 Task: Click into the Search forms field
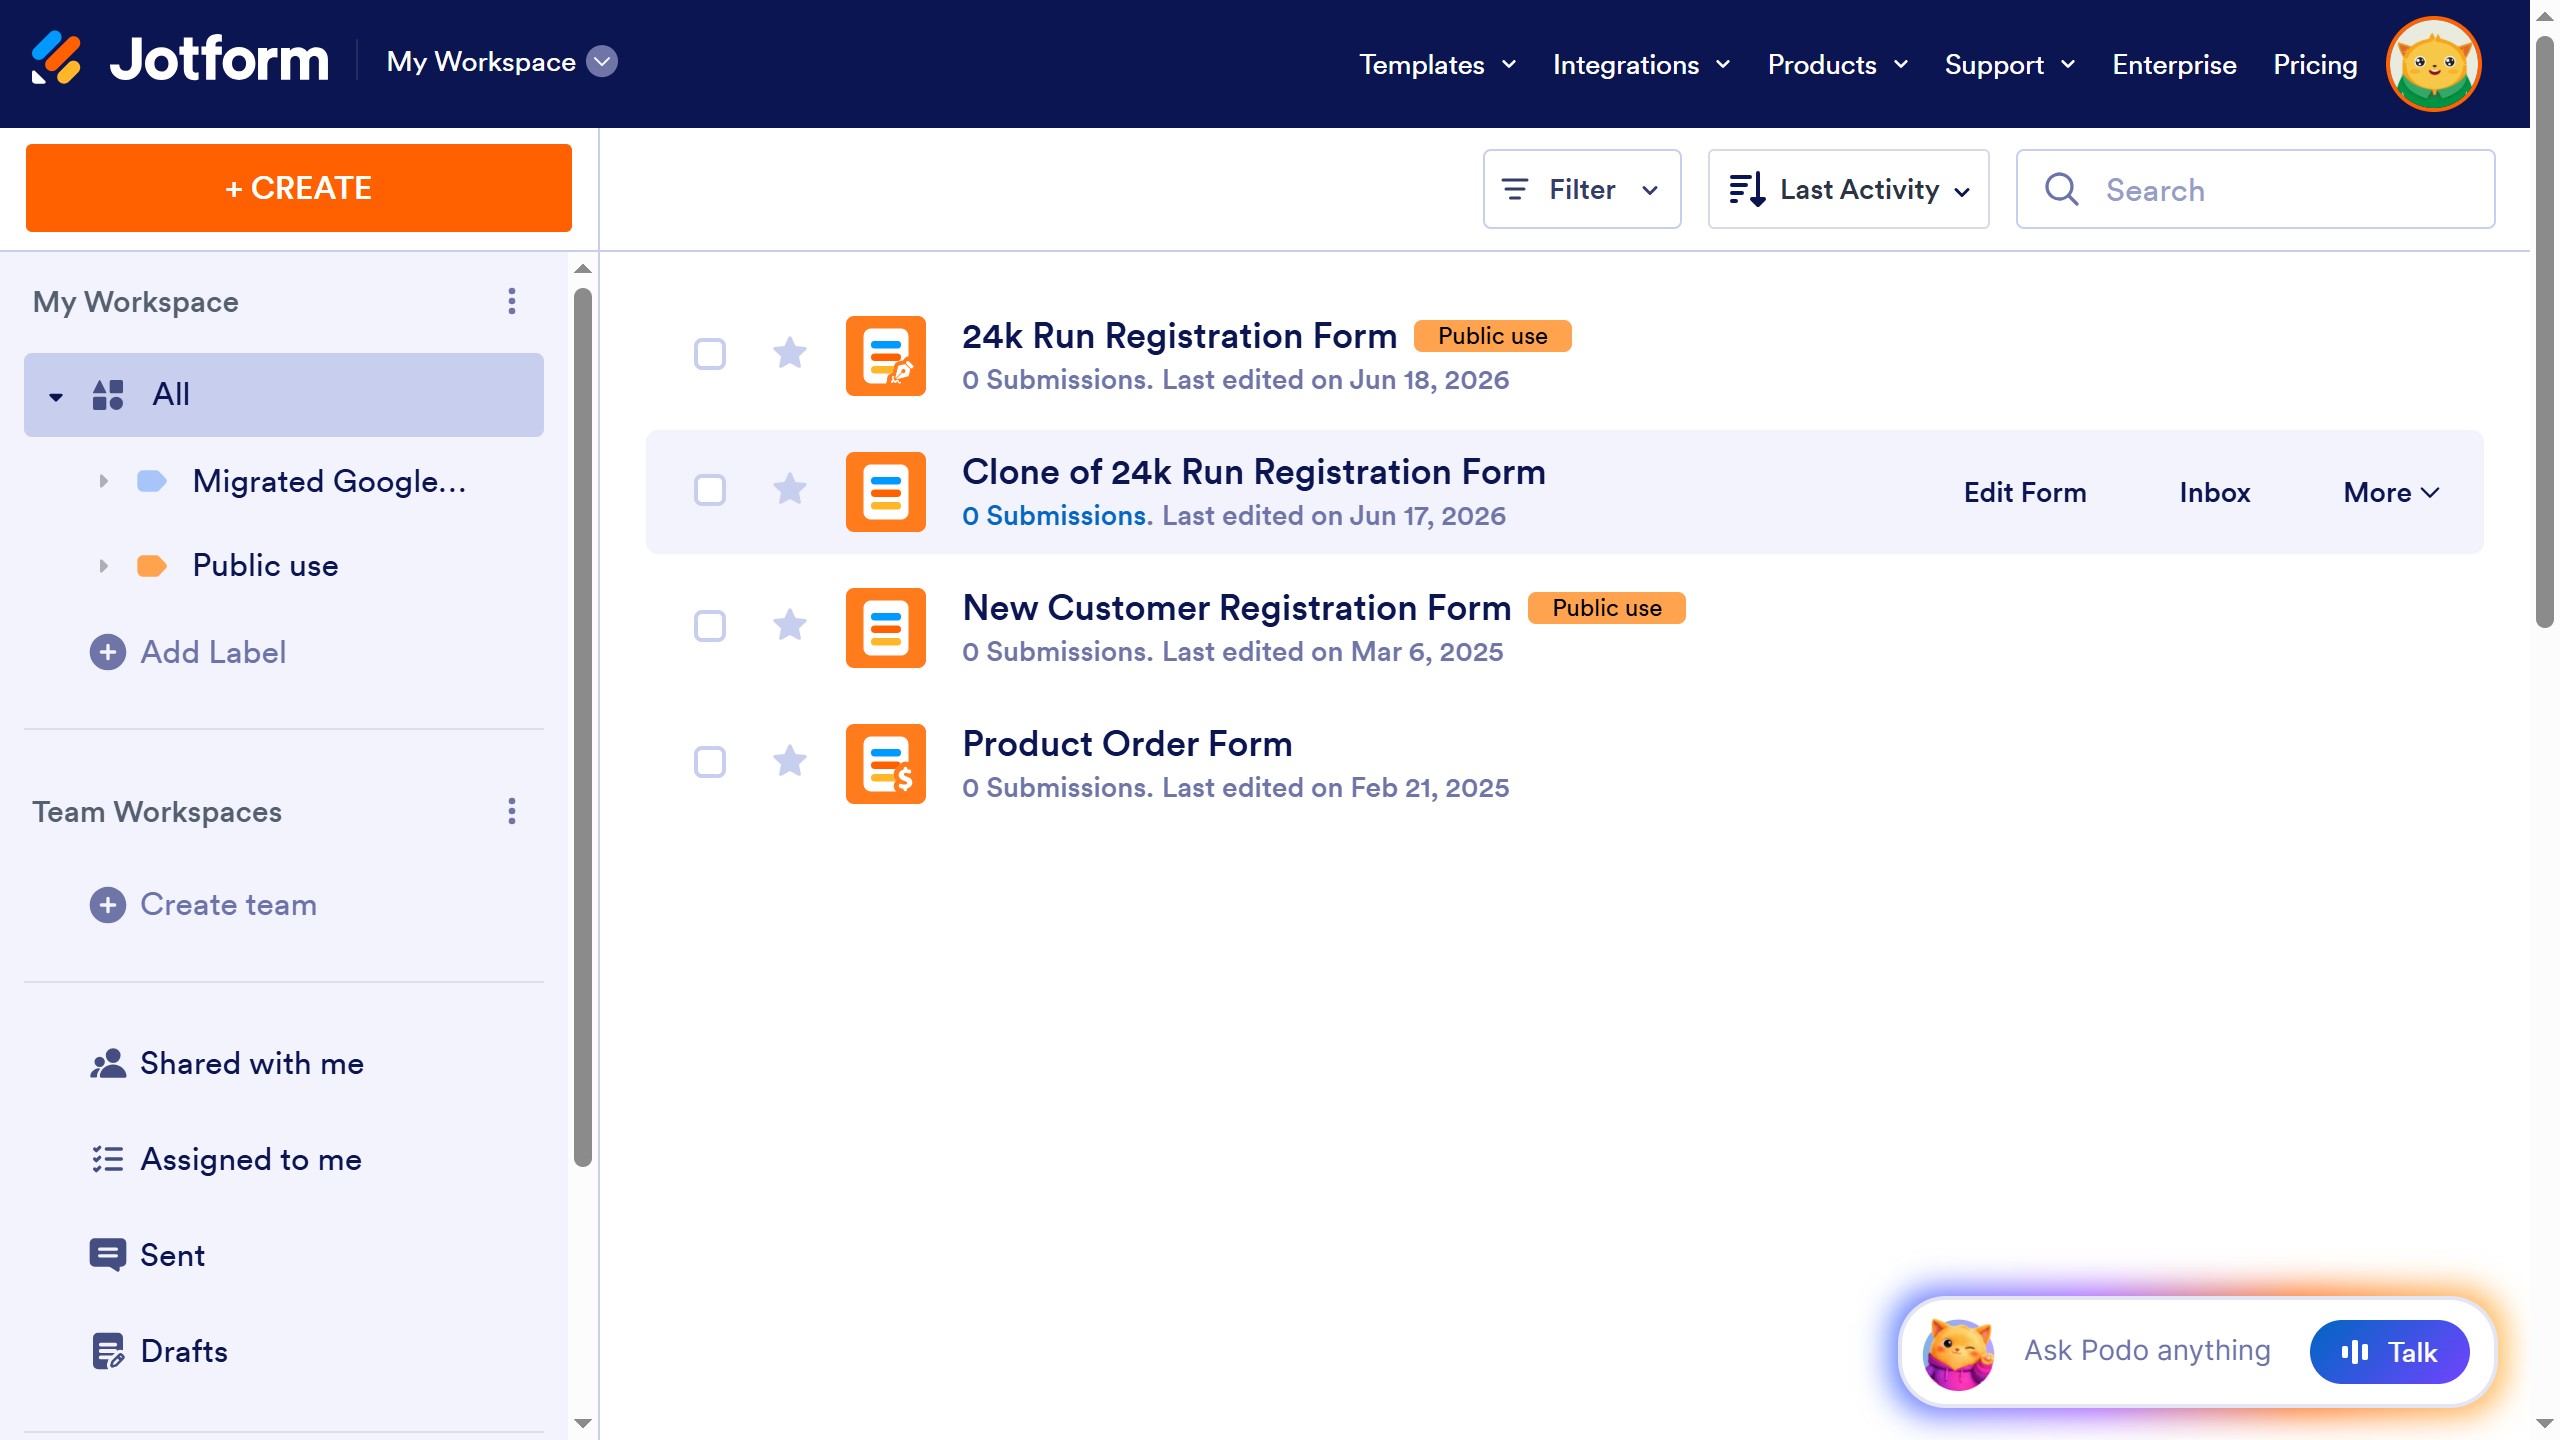(x=2256, y=189)
